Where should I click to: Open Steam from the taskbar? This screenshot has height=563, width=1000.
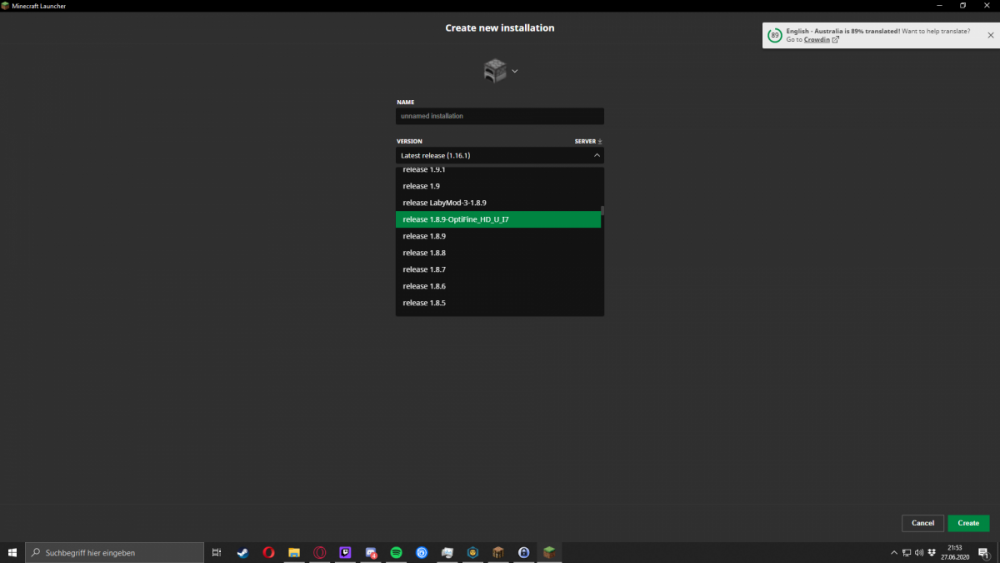click(x=242, y=552)
